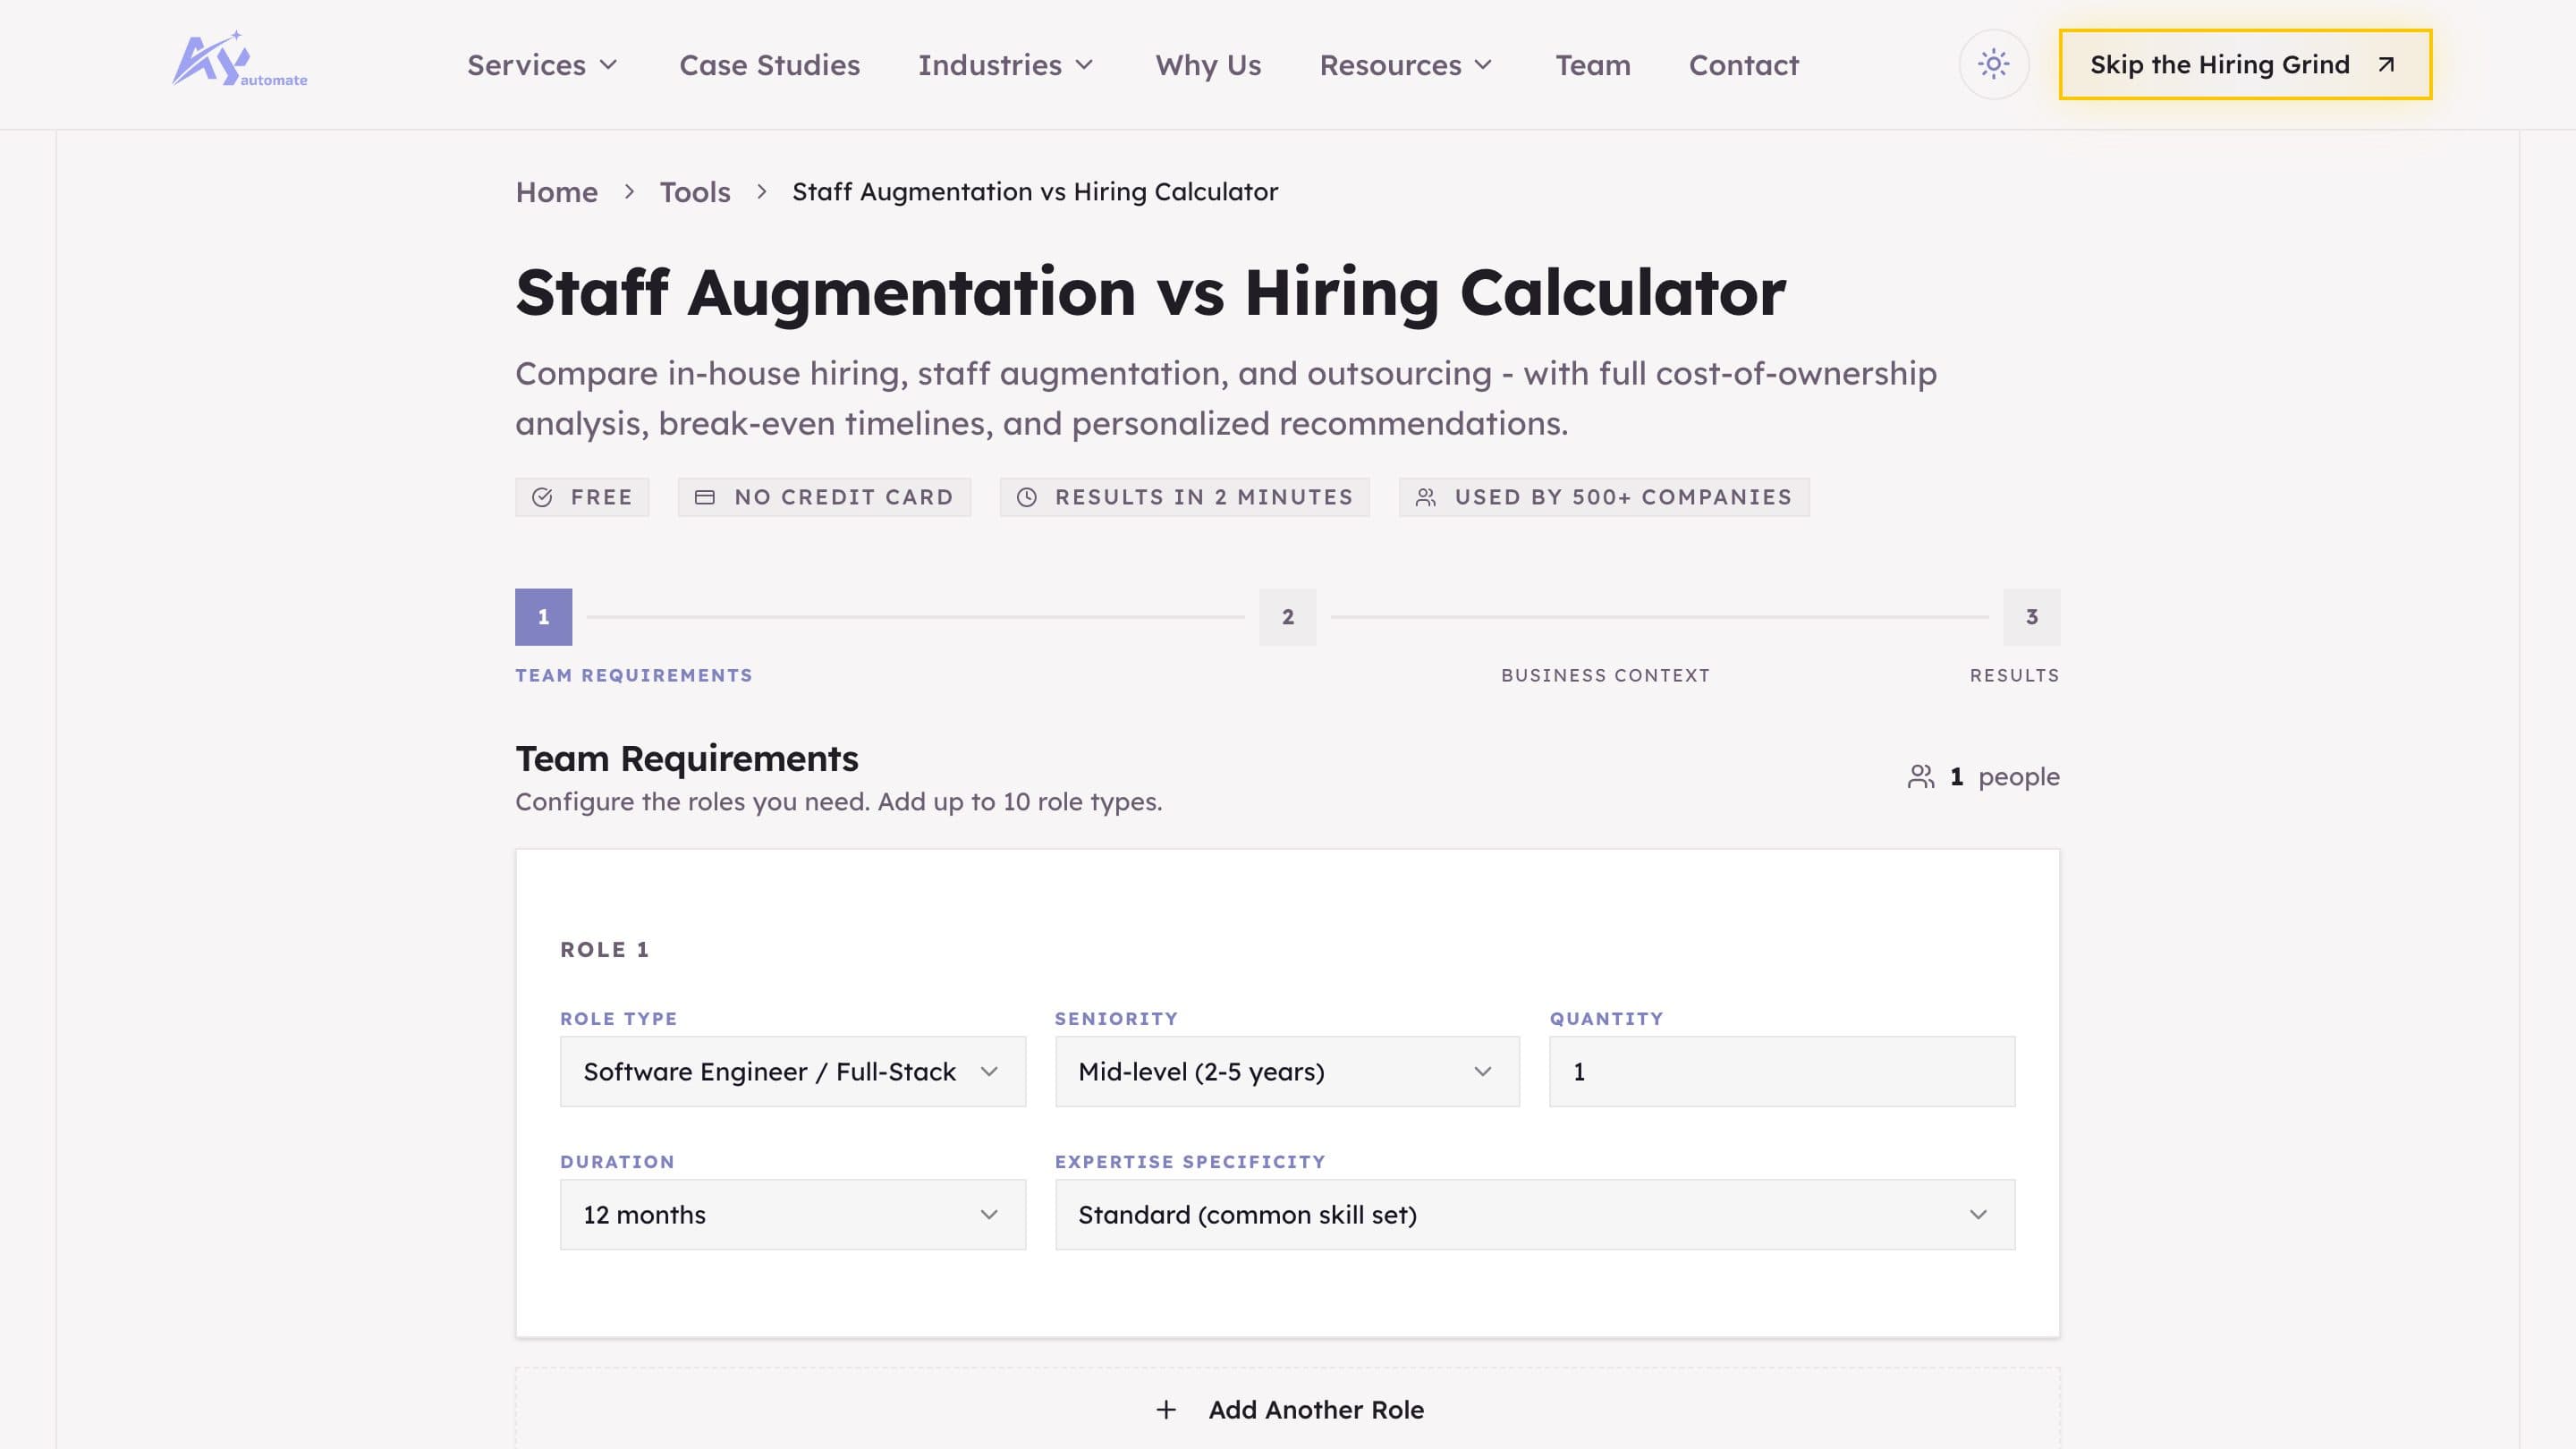Open the Role Type dropdown
Screen dimensions: 2576x1449
coord(792,1071)
